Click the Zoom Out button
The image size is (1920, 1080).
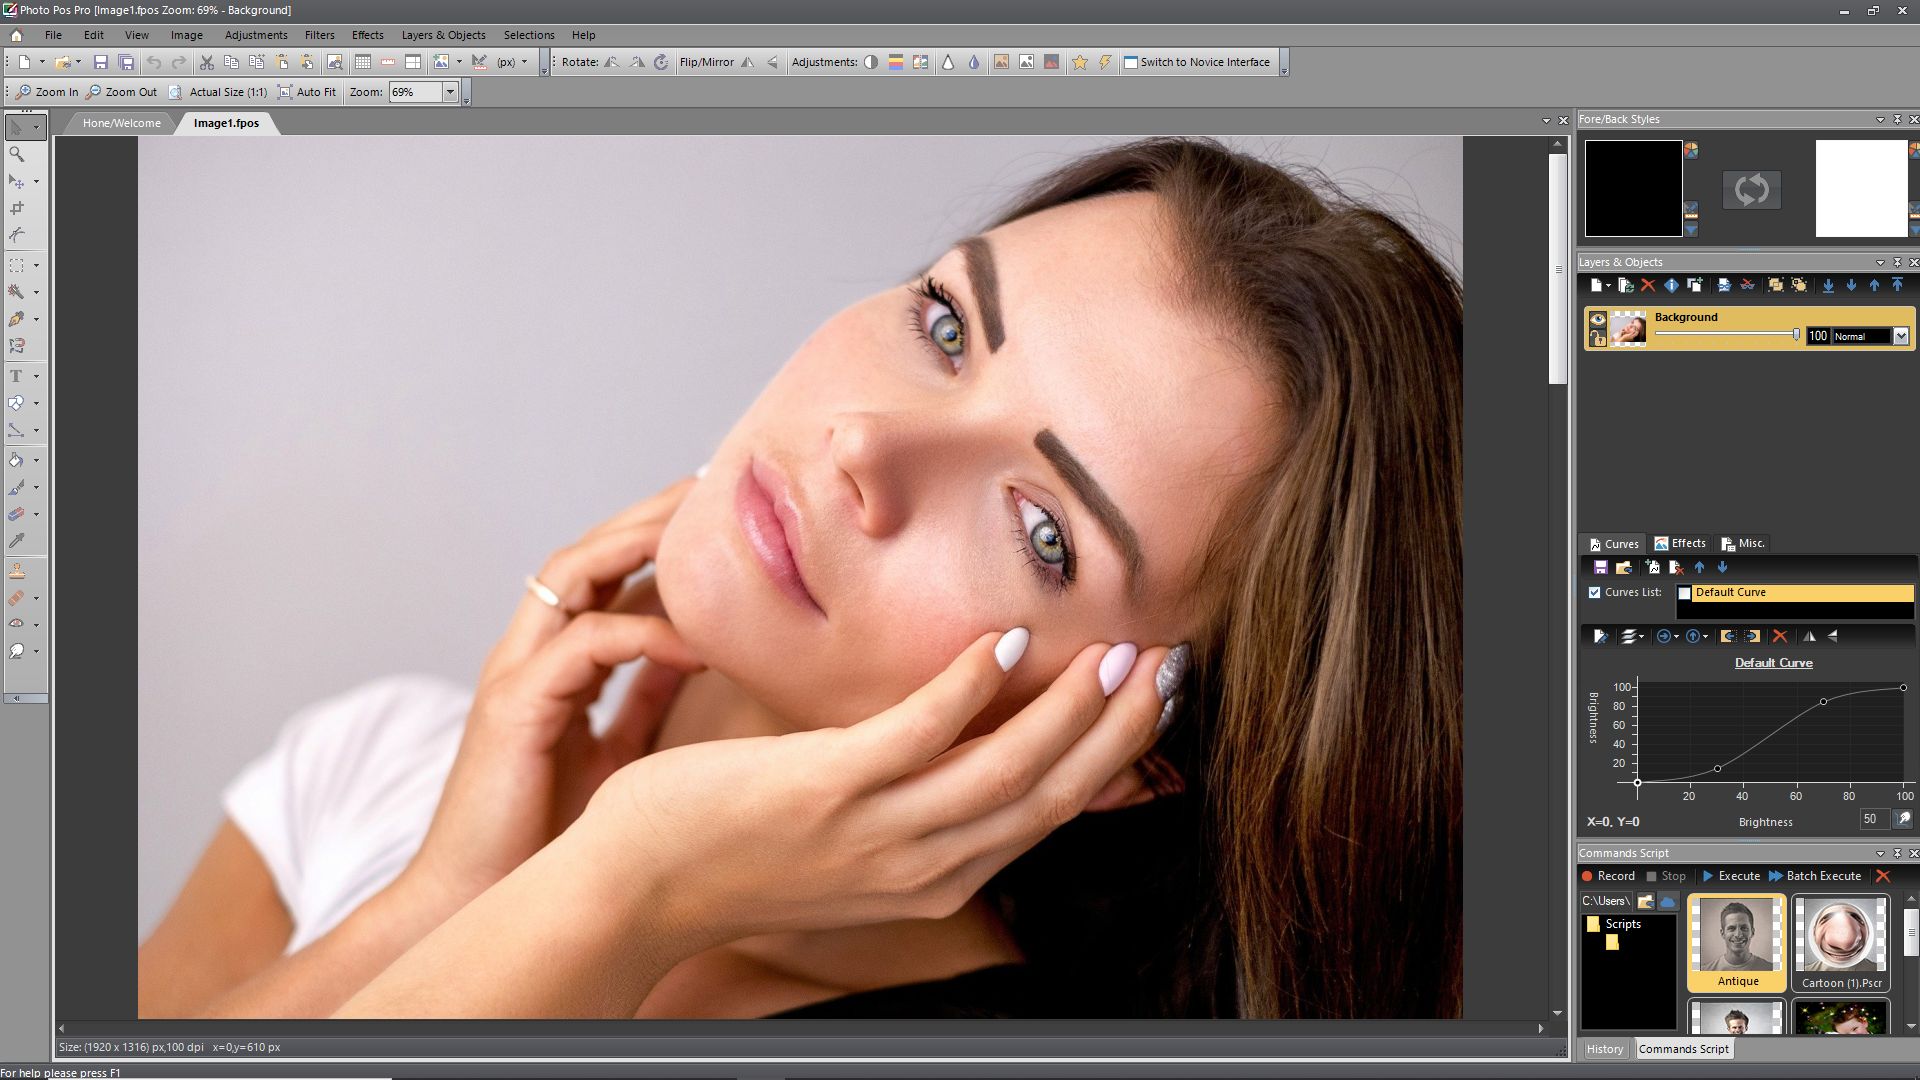click(x=122, y=92)
